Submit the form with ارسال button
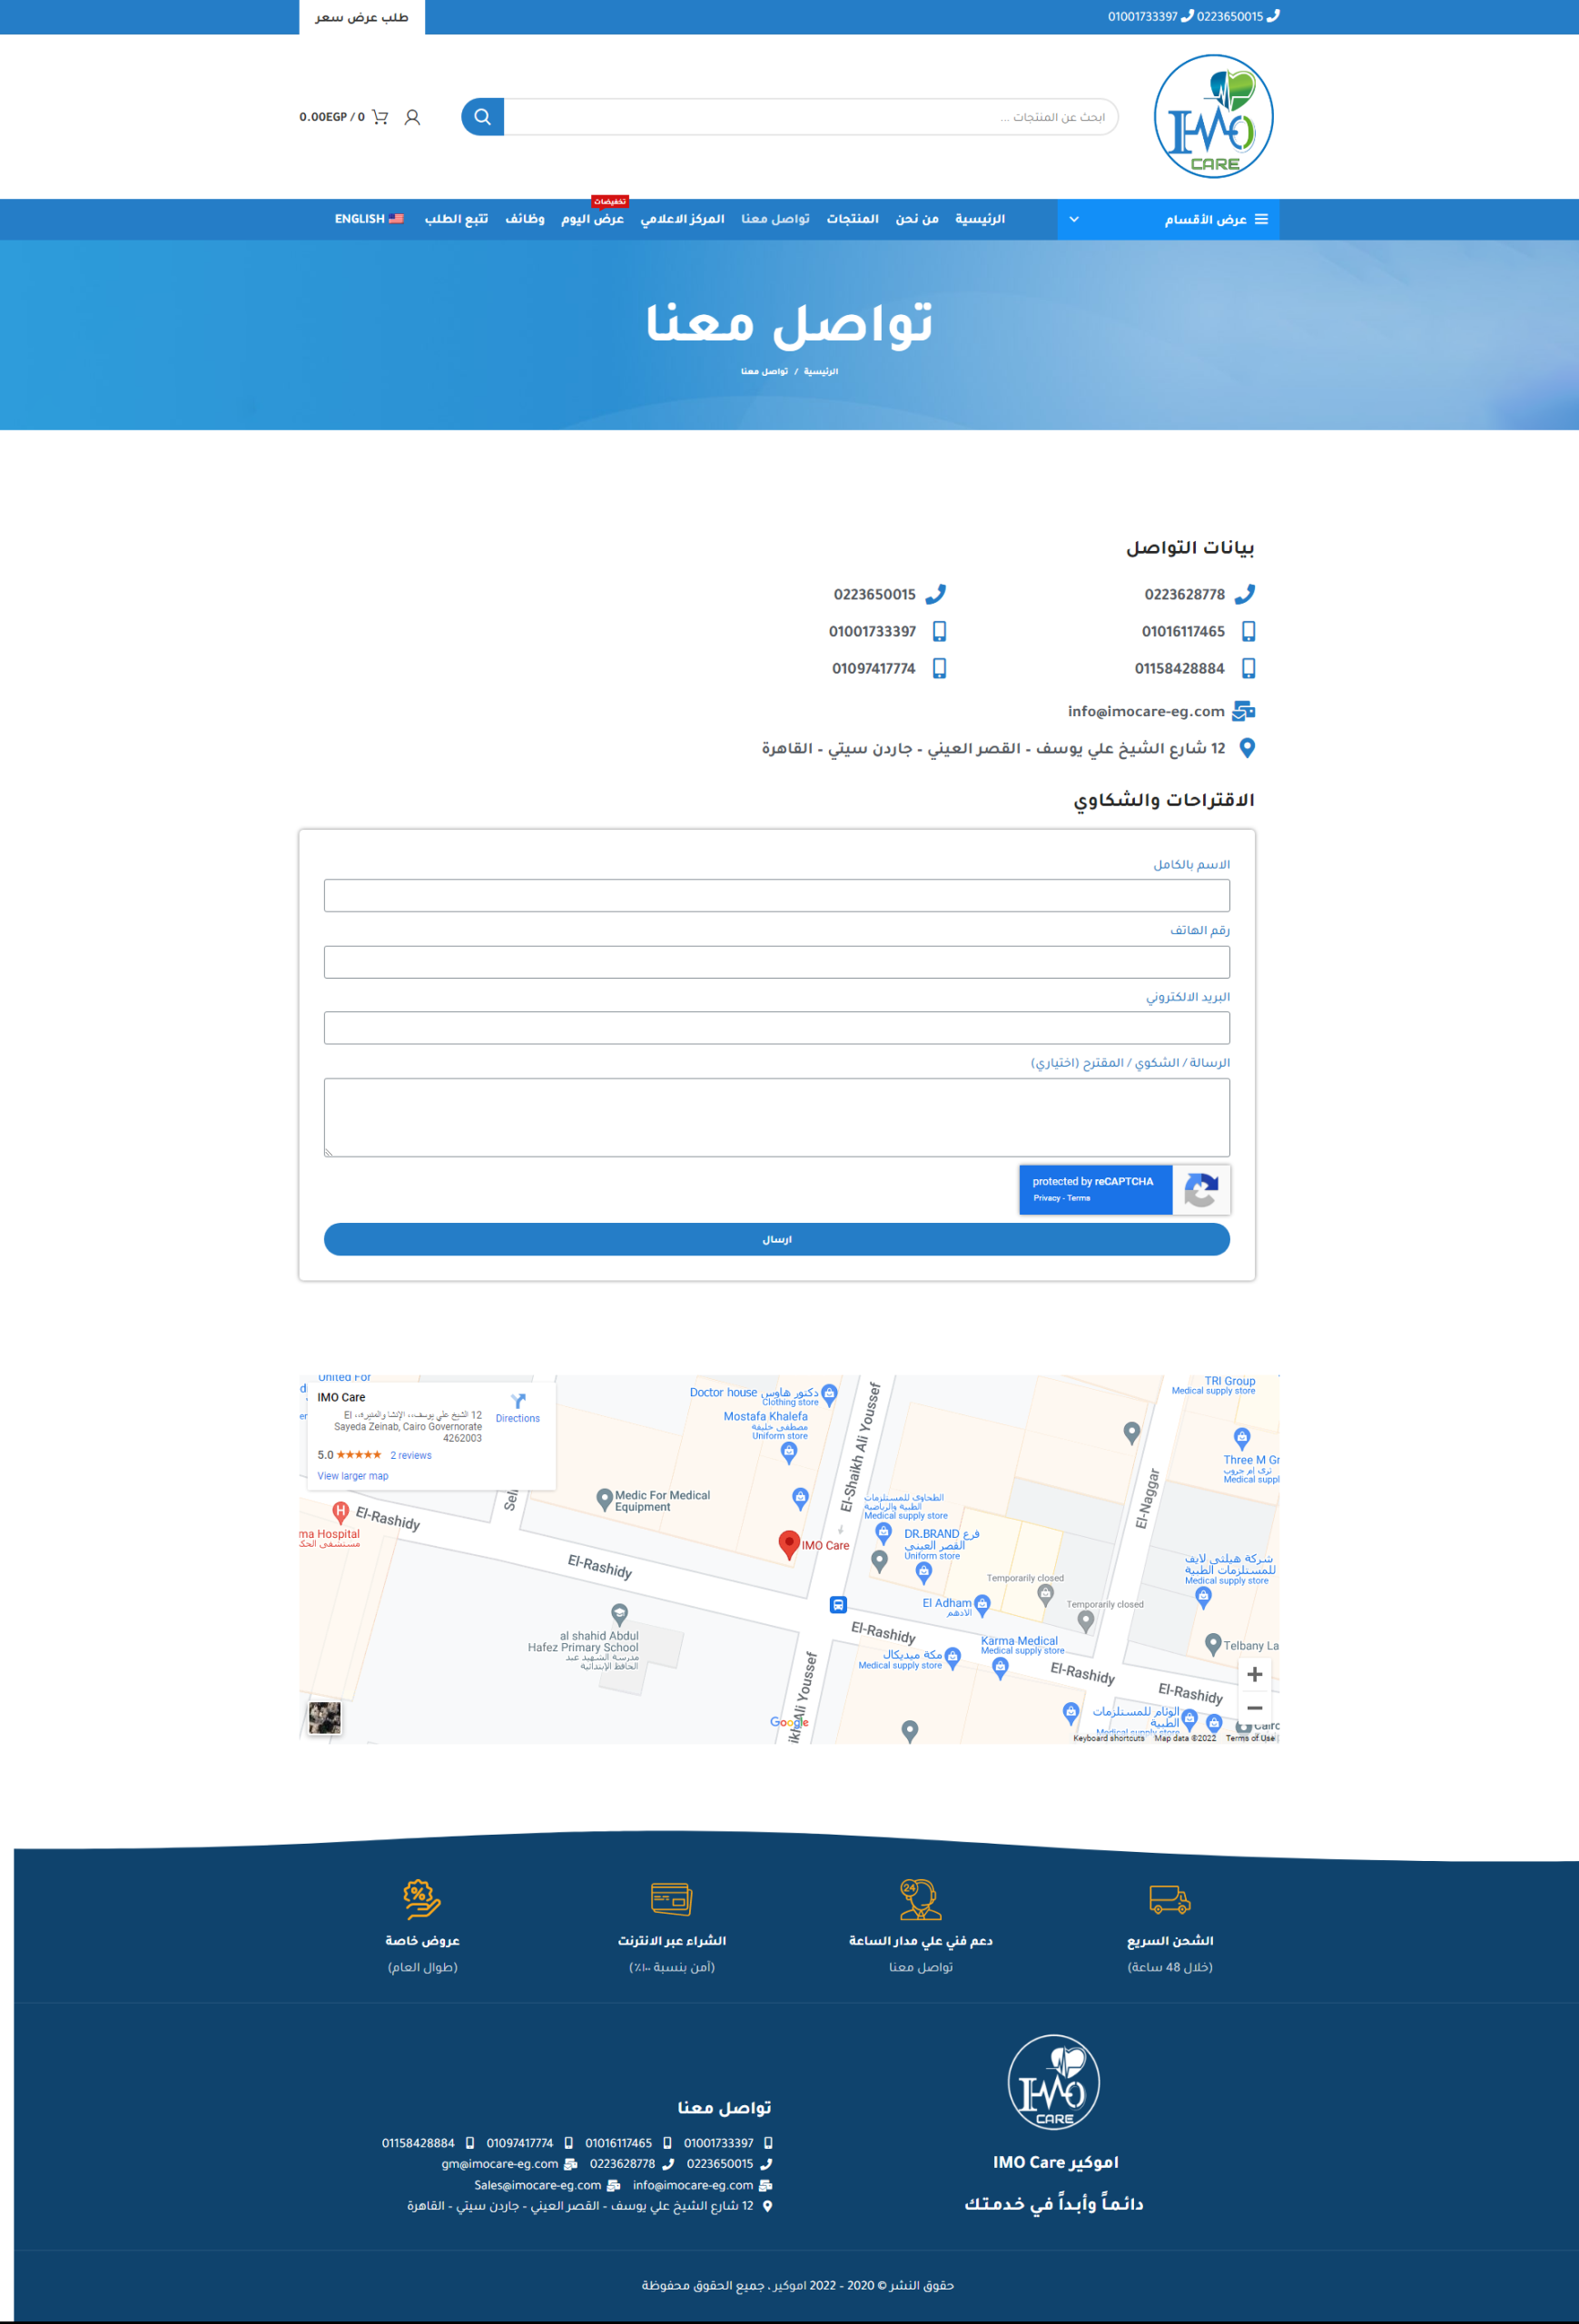 pyautogui.click(x=777, y=1239)
